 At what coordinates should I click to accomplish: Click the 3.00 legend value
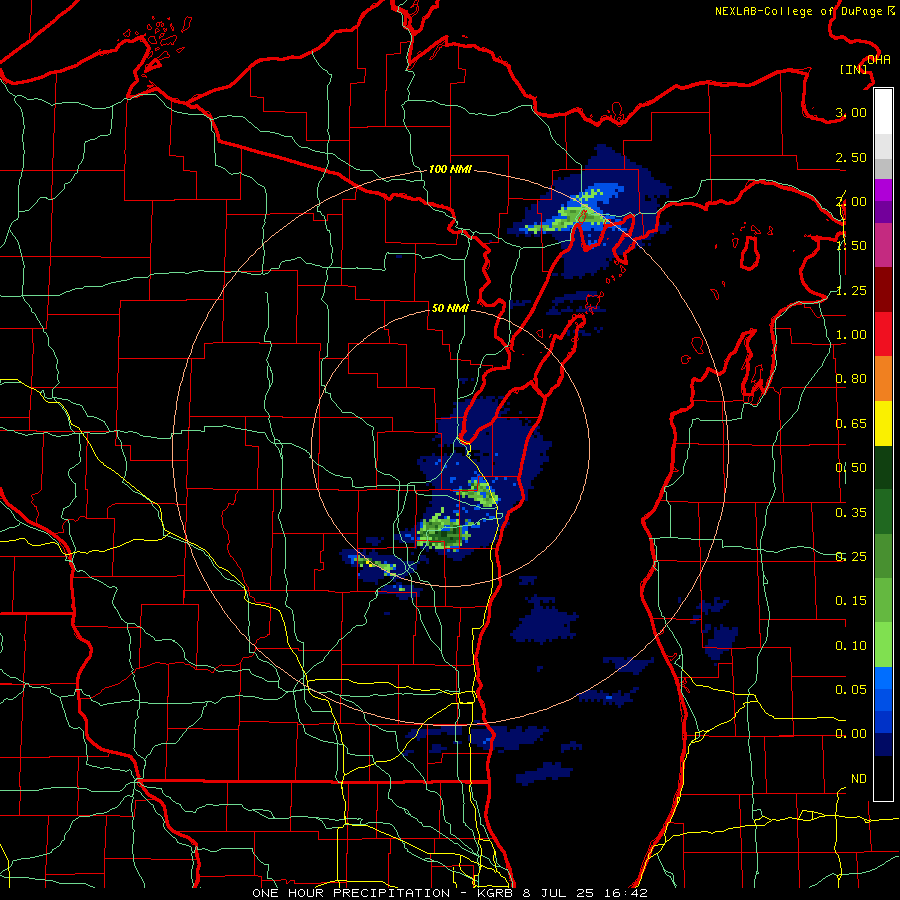[851, 112]
